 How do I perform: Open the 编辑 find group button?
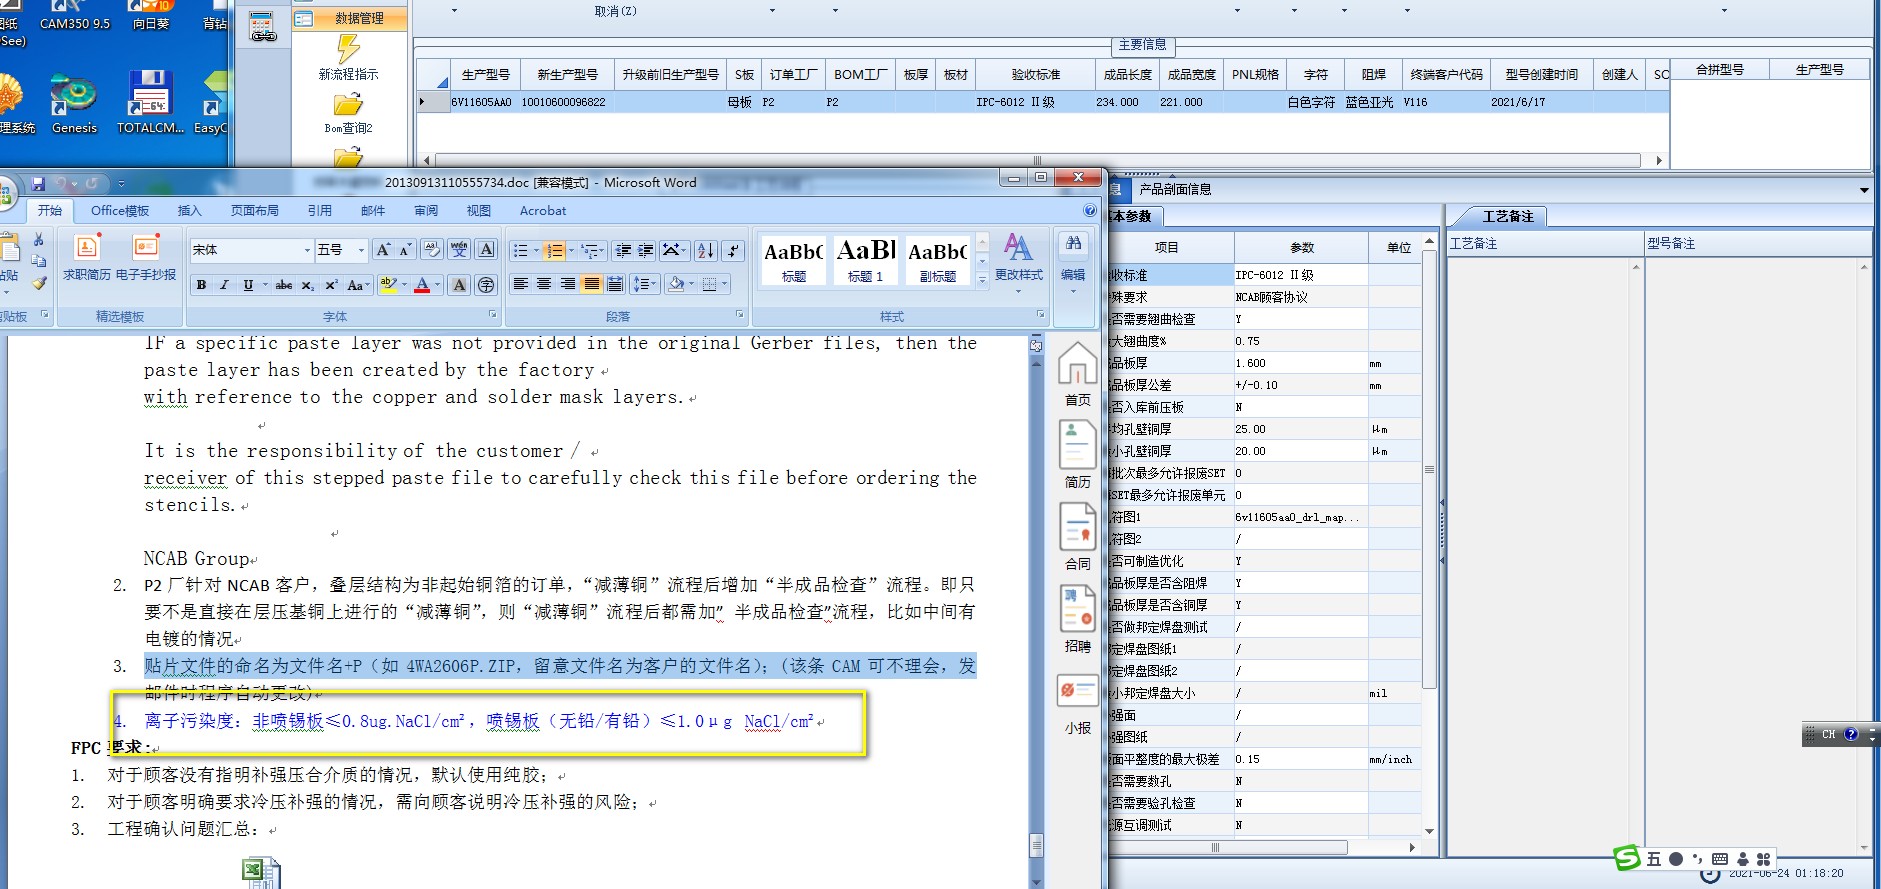(x=1073, y=265)
